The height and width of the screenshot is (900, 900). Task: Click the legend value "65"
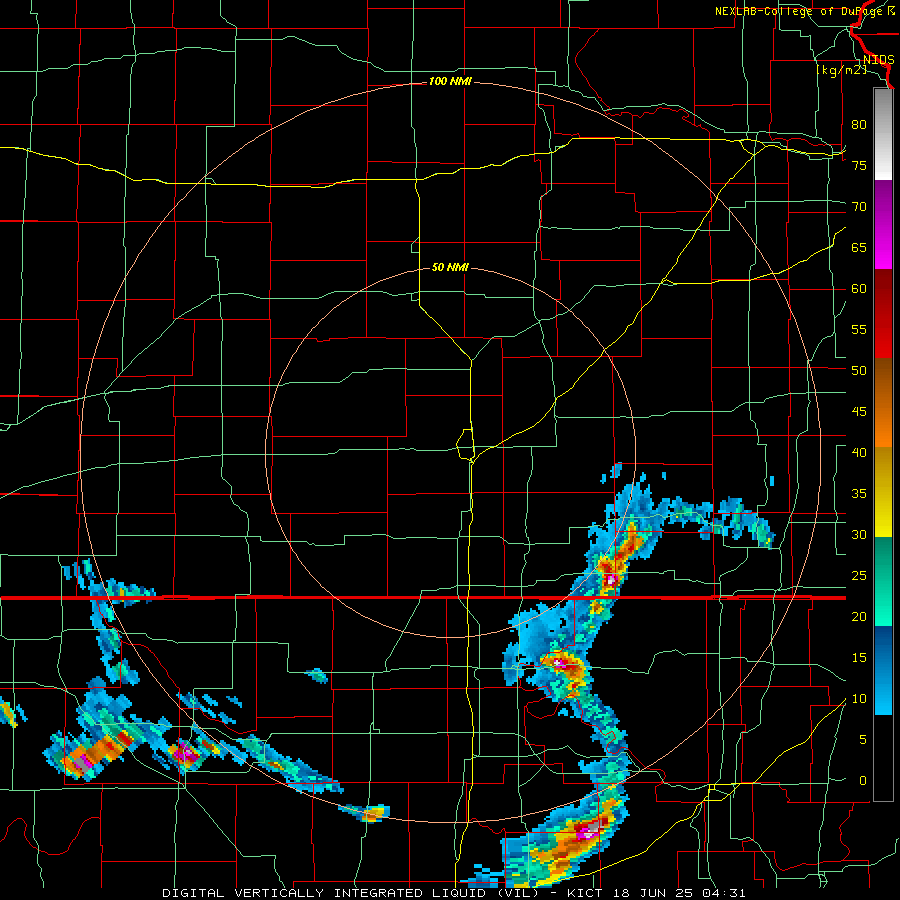859,247
